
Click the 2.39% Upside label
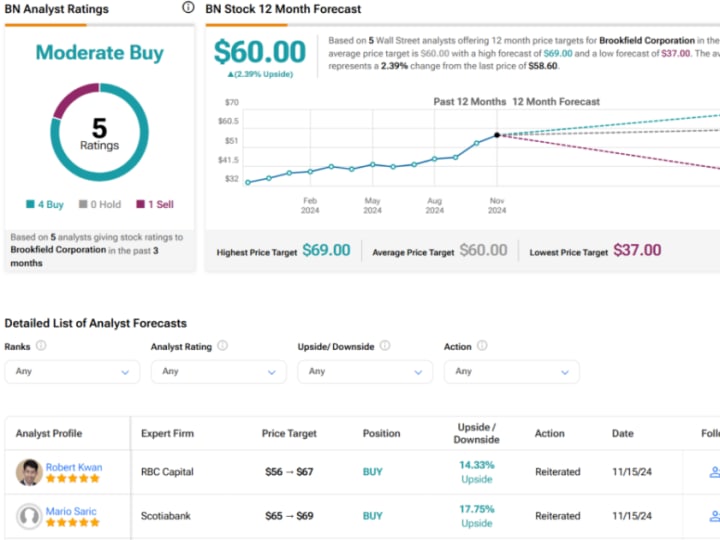tap(260, 74)
